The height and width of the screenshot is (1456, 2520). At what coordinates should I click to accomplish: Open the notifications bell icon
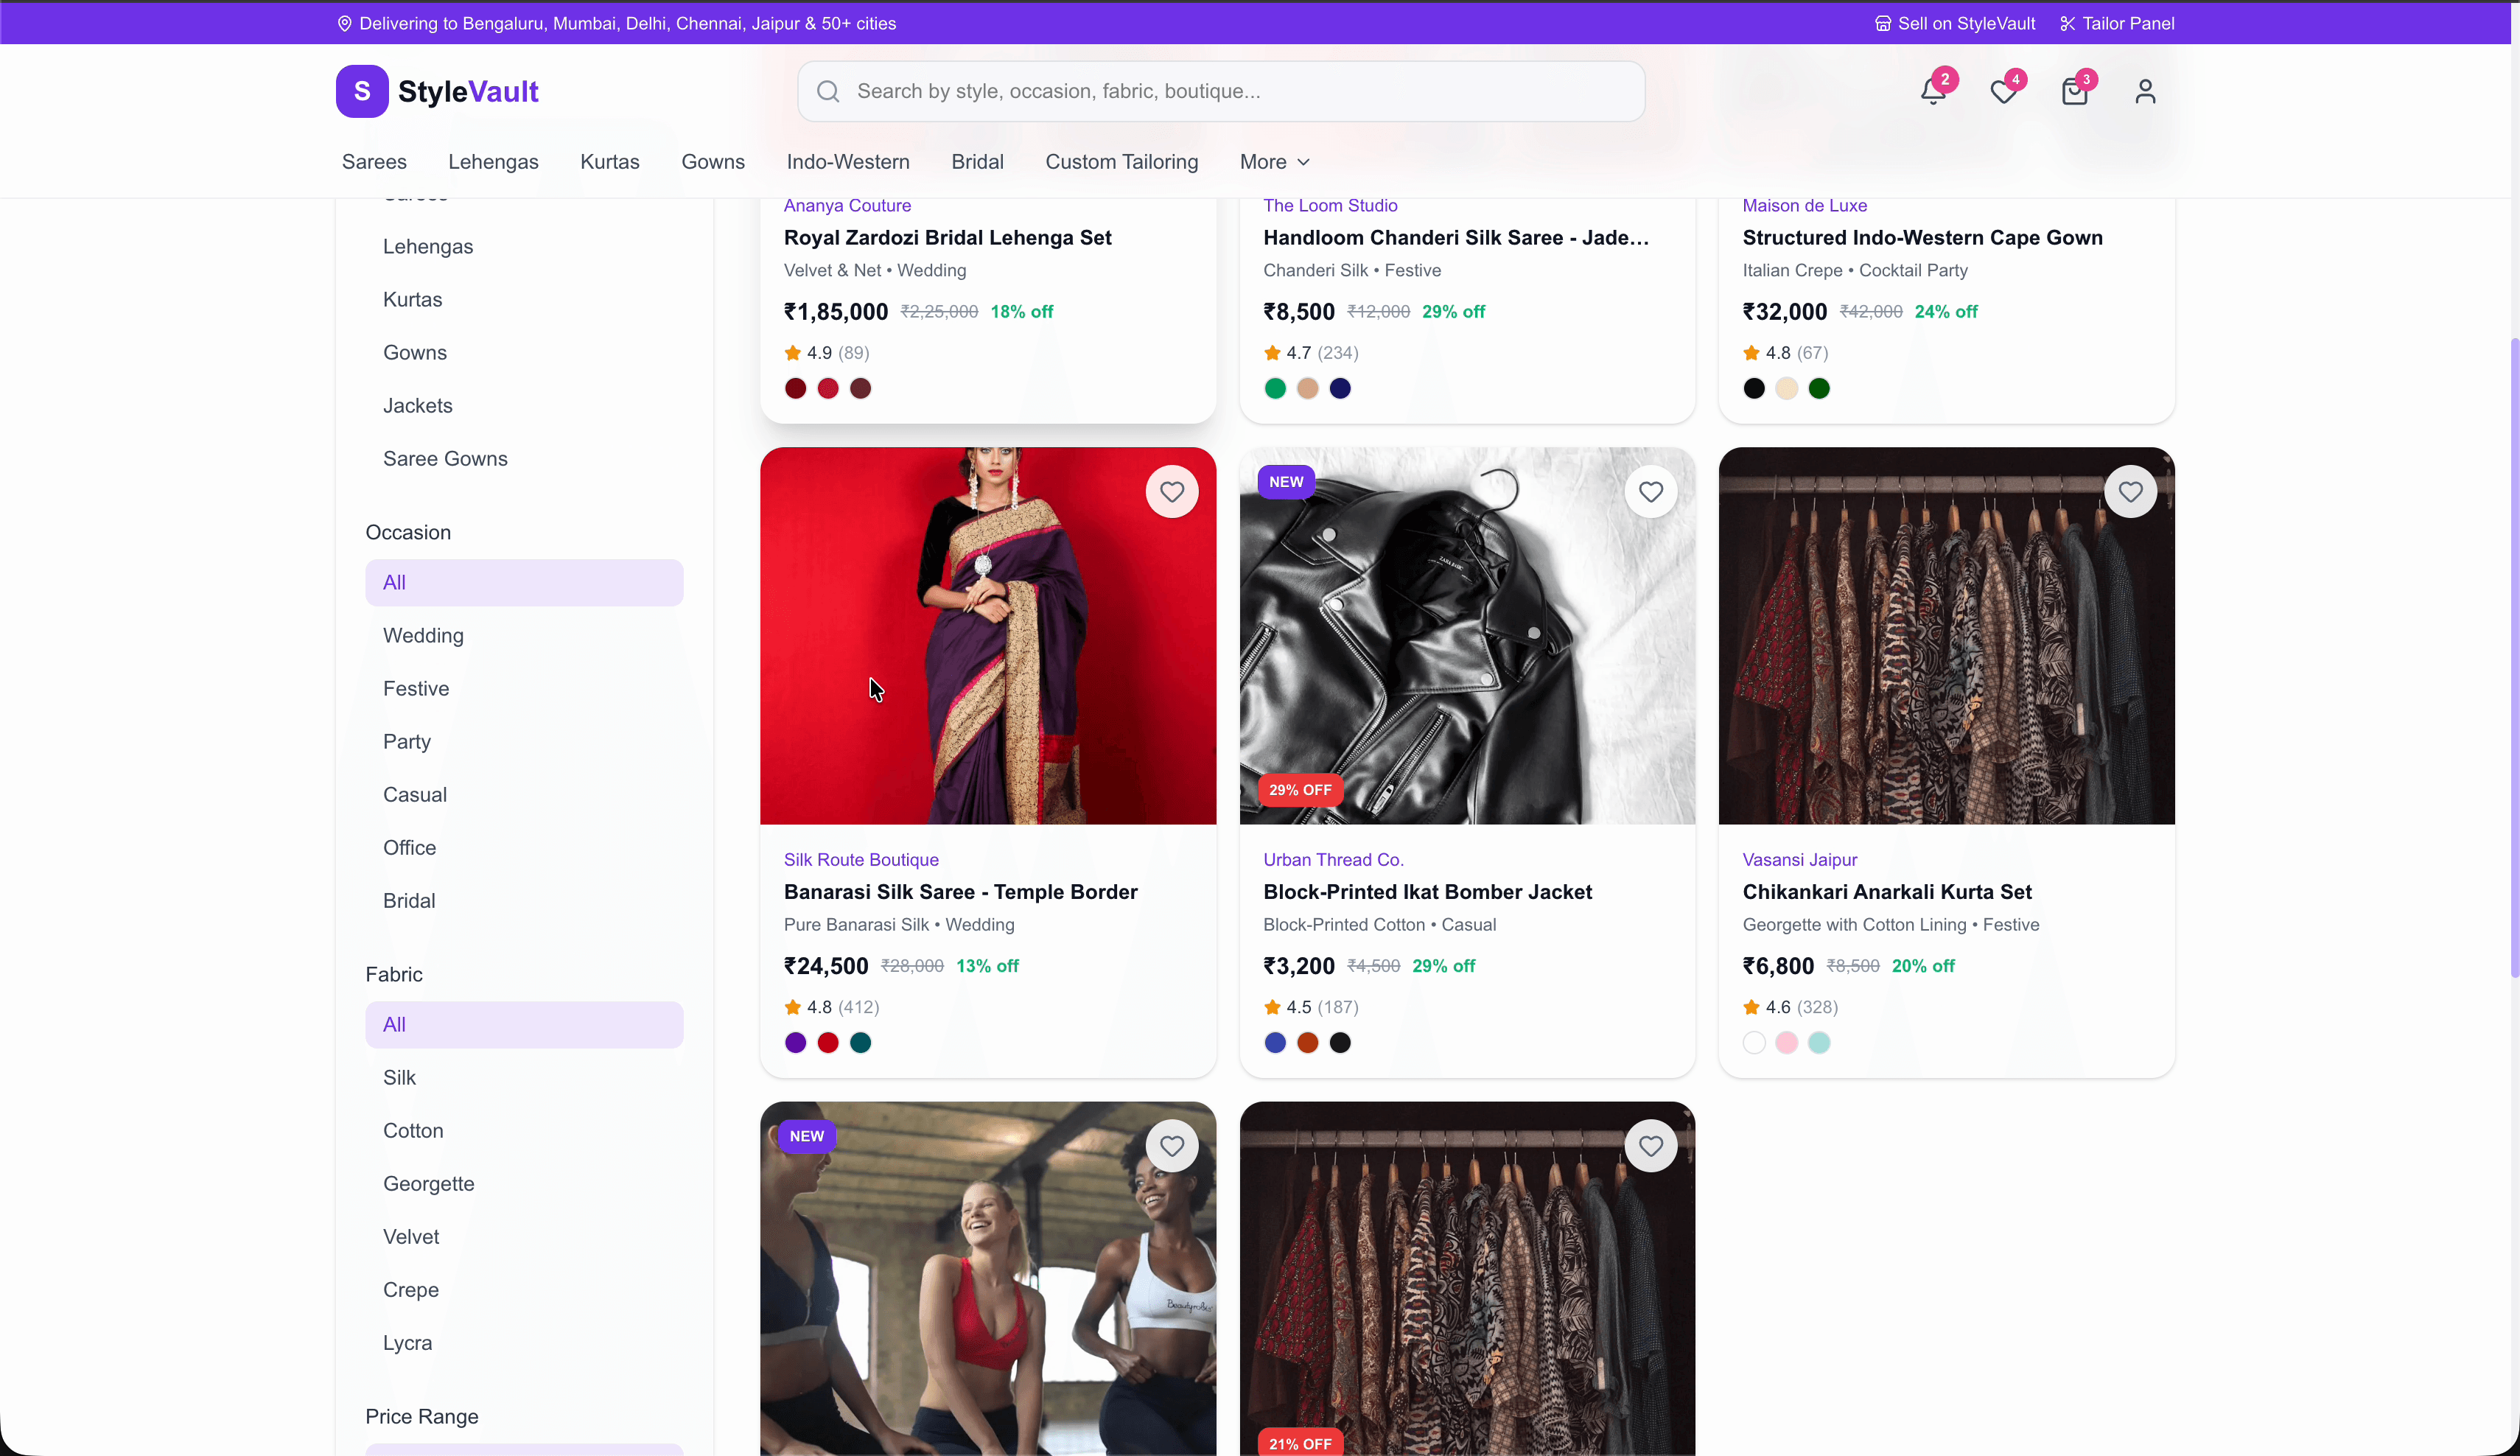[1932, 91]
